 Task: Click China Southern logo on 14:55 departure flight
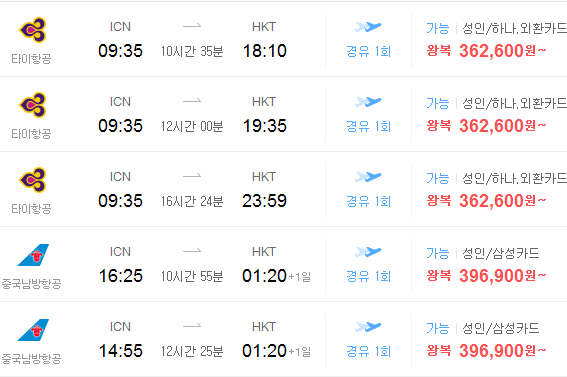(33, 330)
